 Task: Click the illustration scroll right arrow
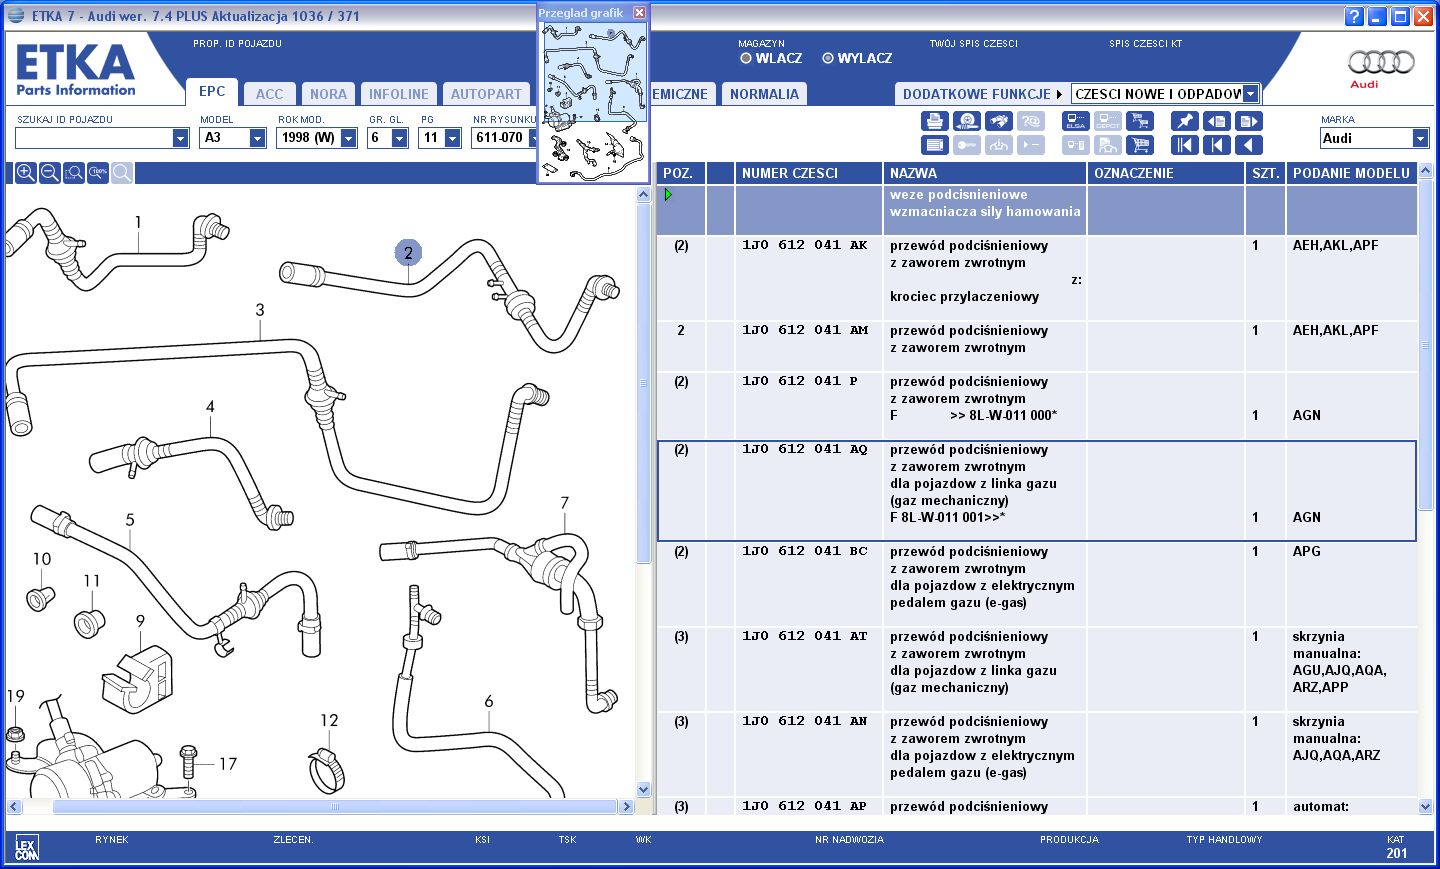[x=626, y=806]
